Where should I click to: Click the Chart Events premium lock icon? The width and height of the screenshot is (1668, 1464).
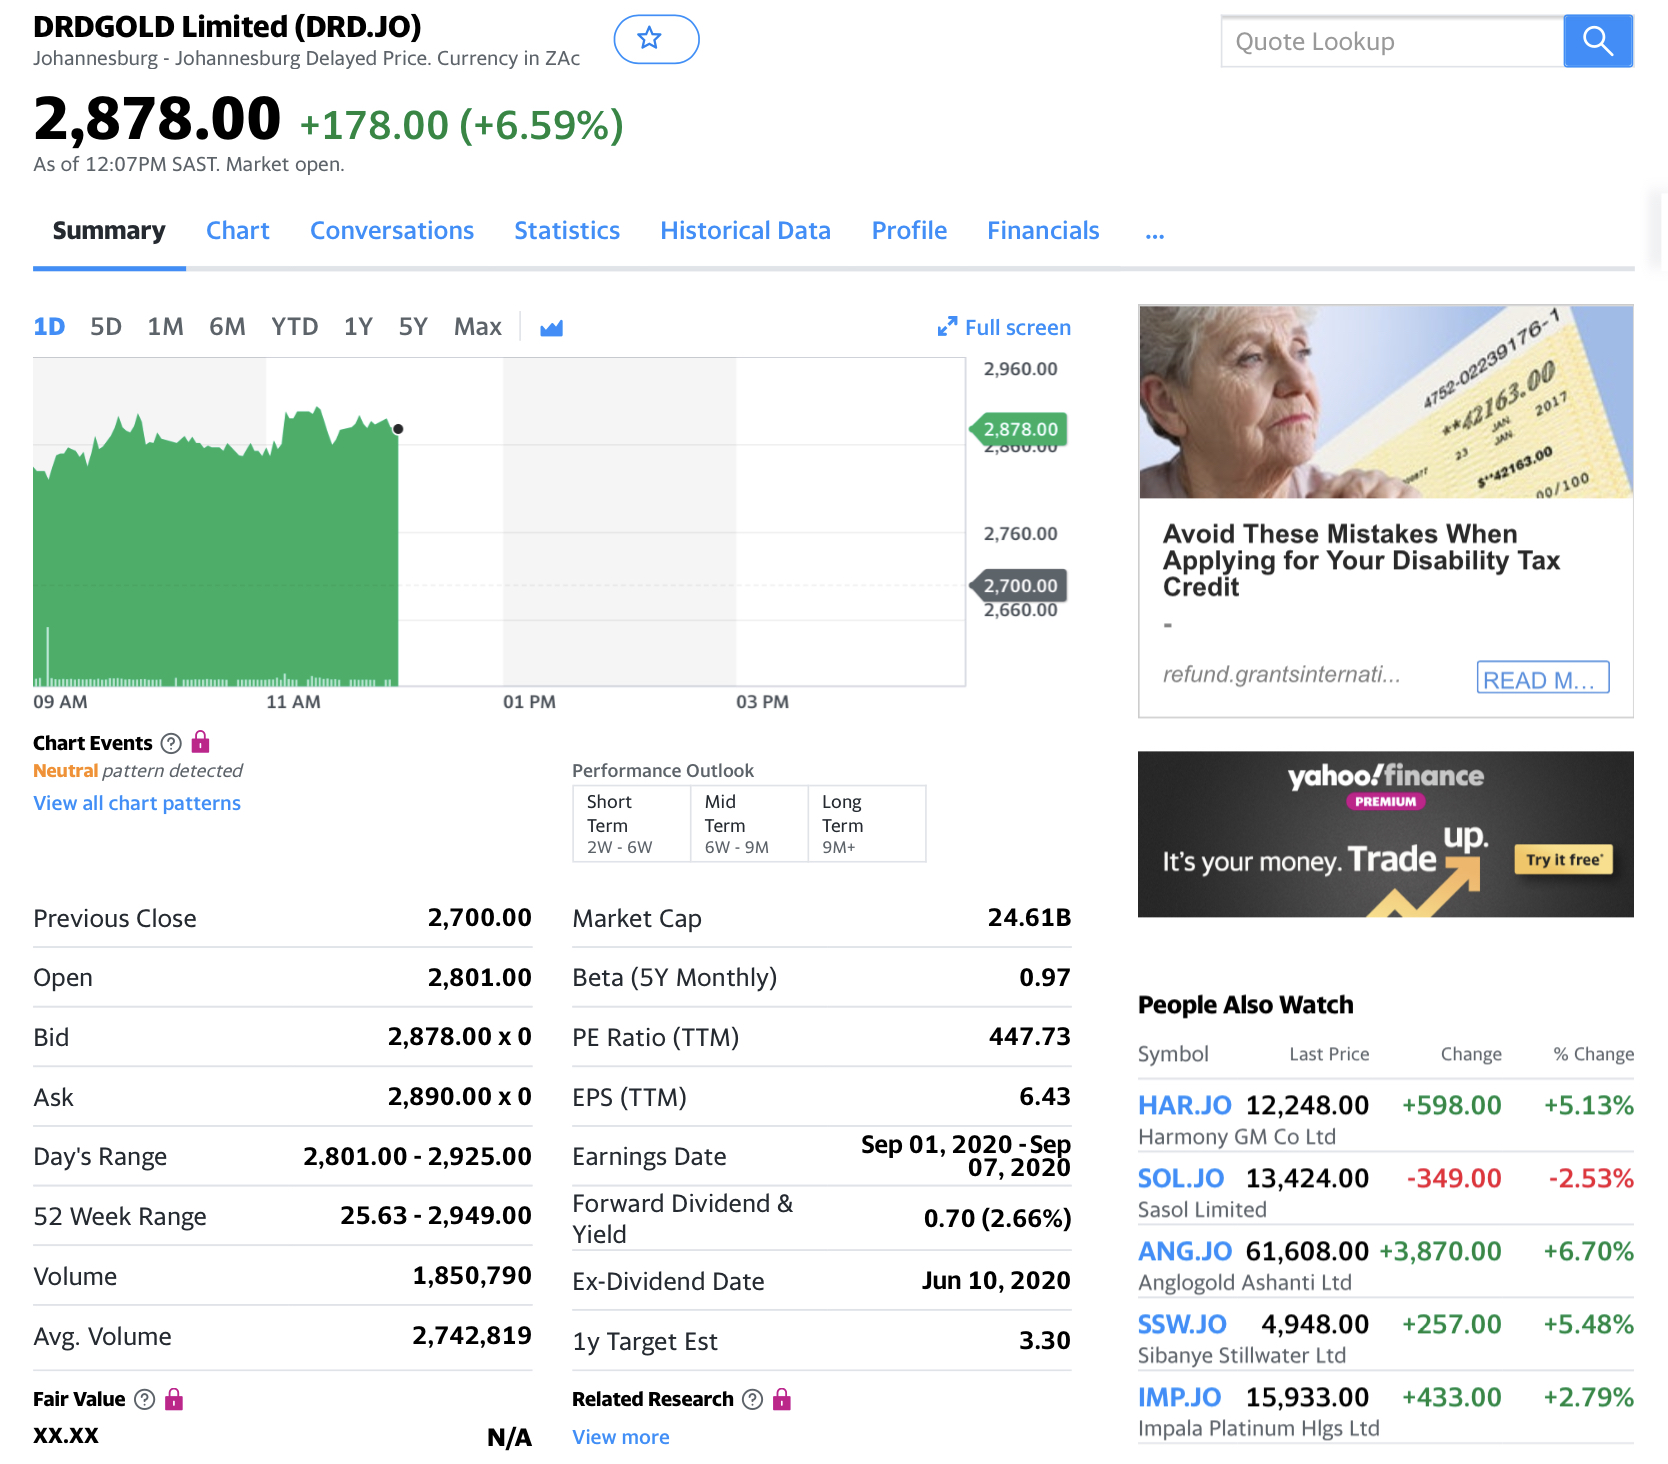(201, 742)
